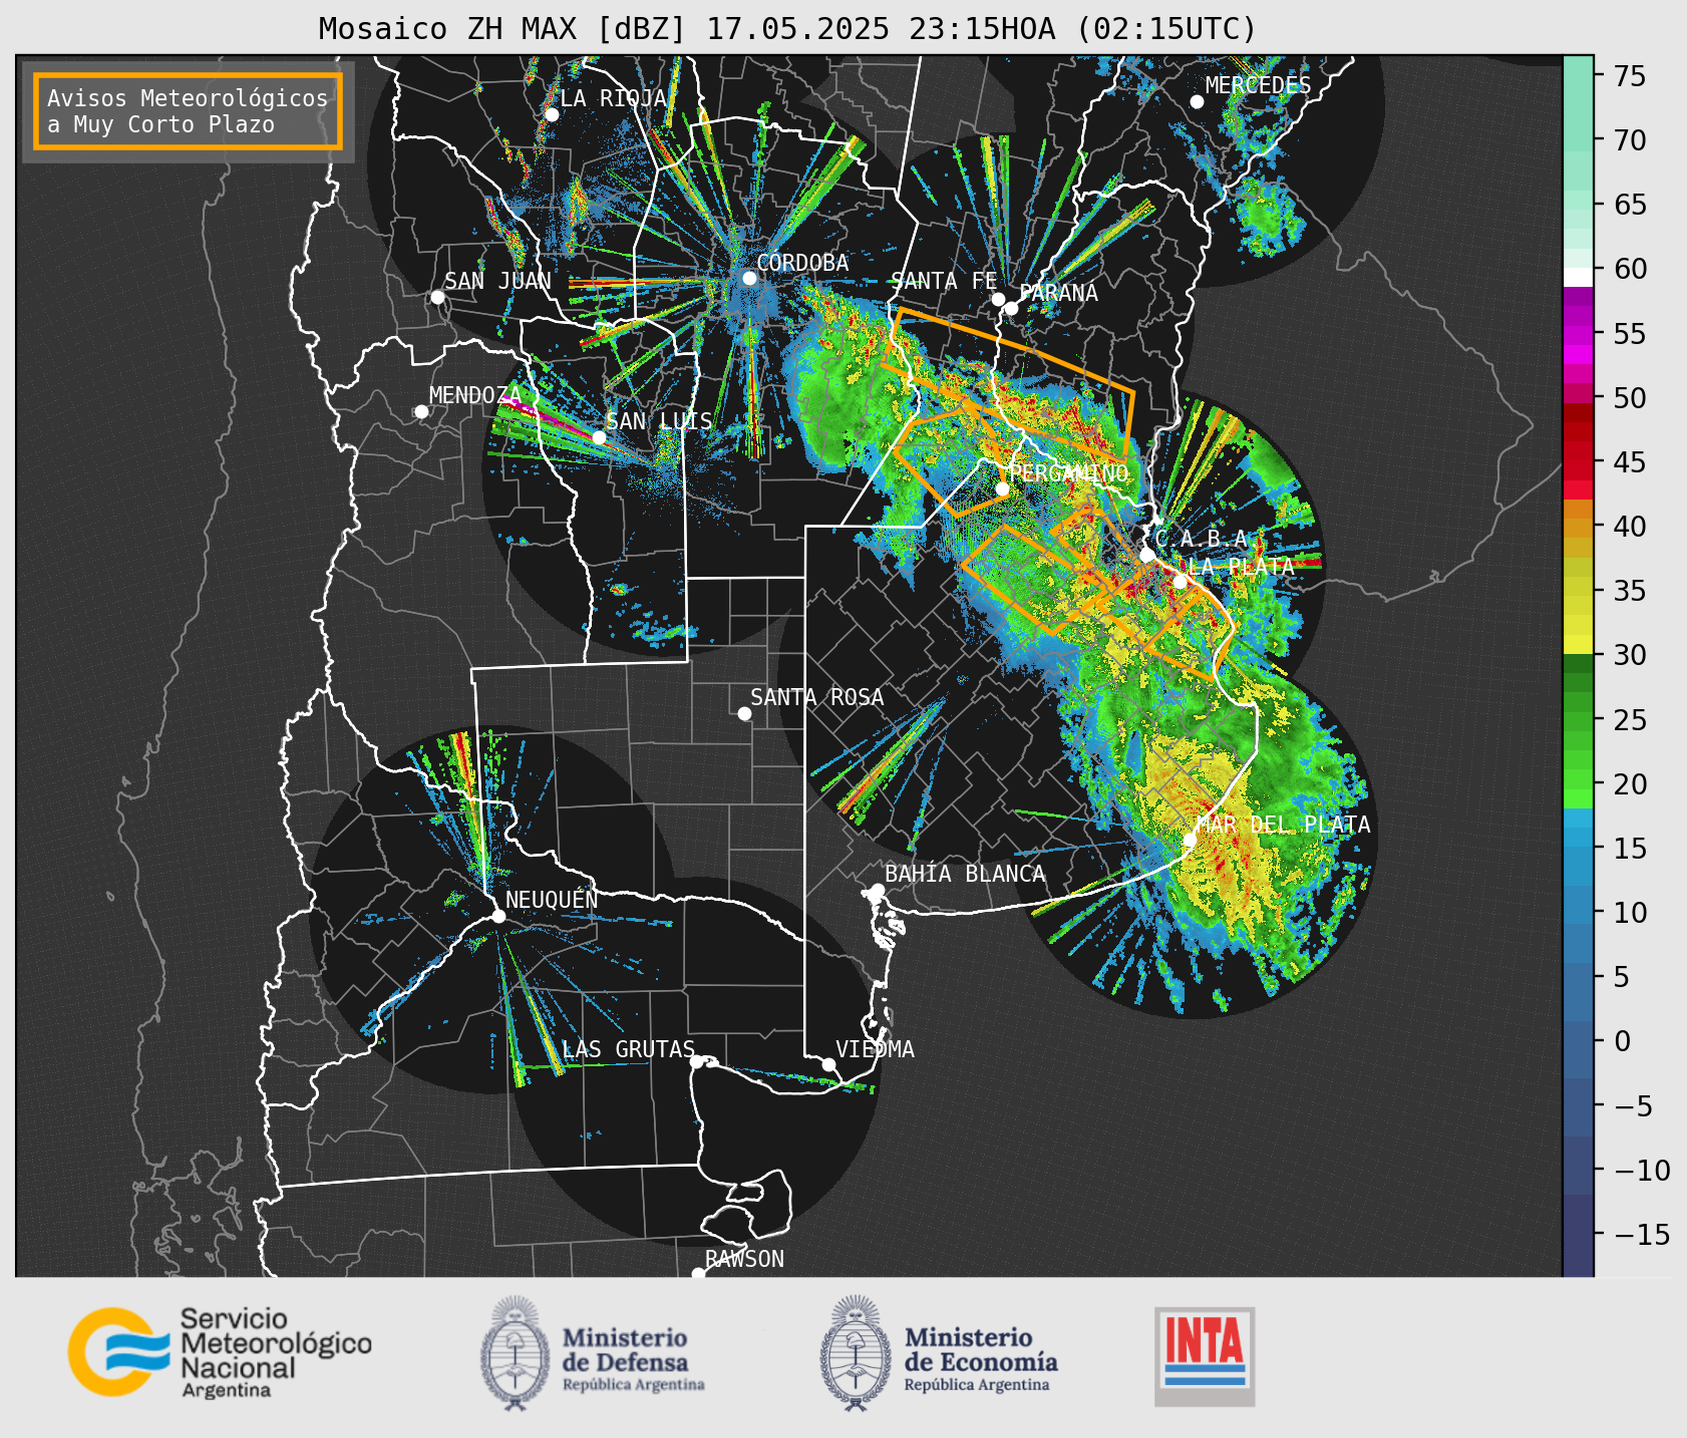Click the SANTA ROSA city label
The image size is (1687, 1438).
coord(817,697)
